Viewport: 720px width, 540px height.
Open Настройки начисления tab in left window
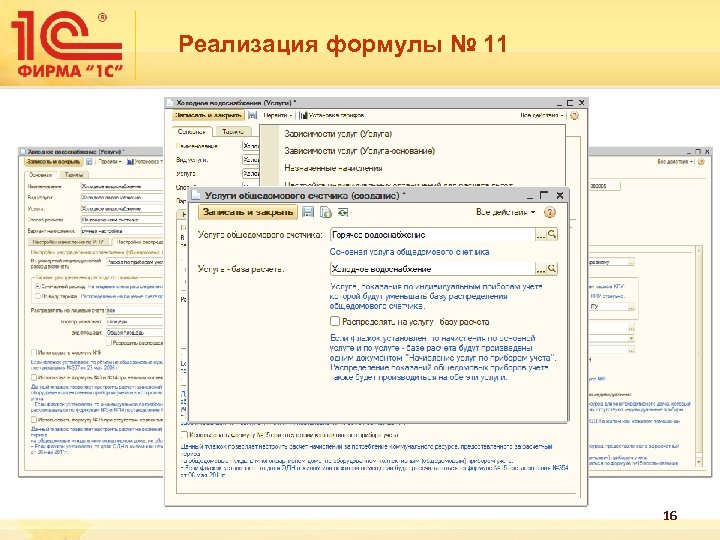pyautogui.click(x=68, y=242)
